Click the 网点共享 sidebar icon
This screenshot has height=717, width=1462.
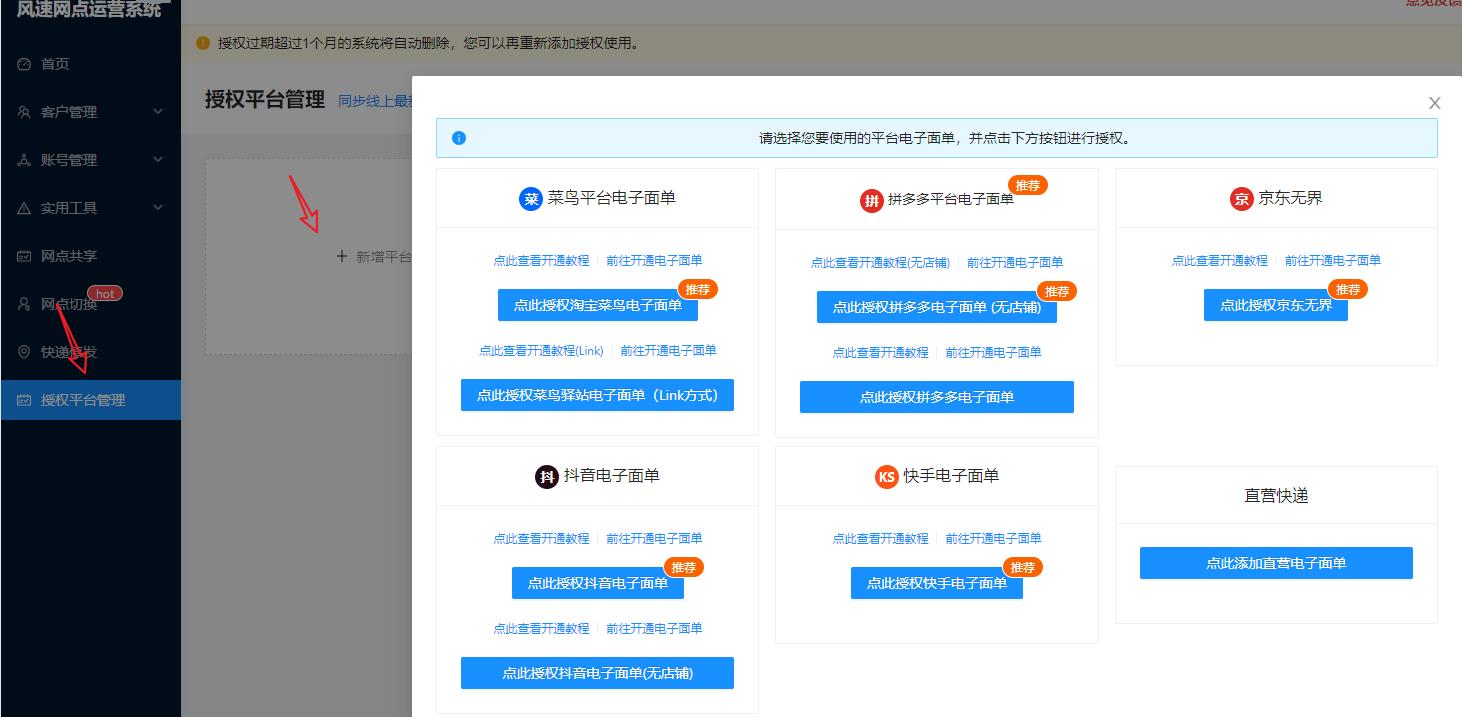coord(22,256)
